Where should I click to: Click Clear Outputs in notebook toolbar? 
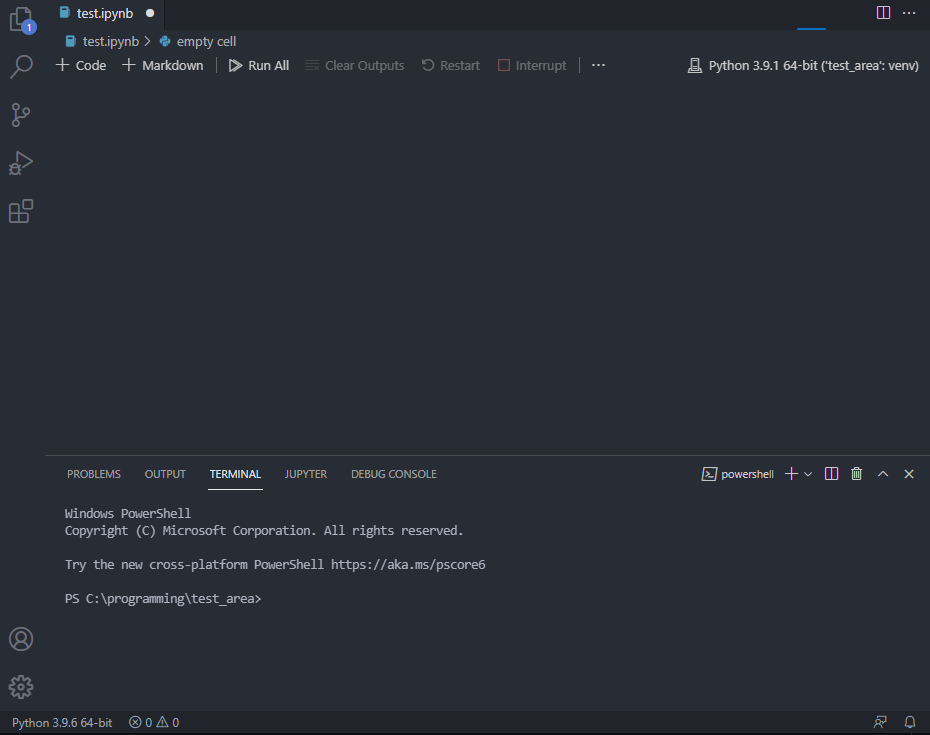355,65
